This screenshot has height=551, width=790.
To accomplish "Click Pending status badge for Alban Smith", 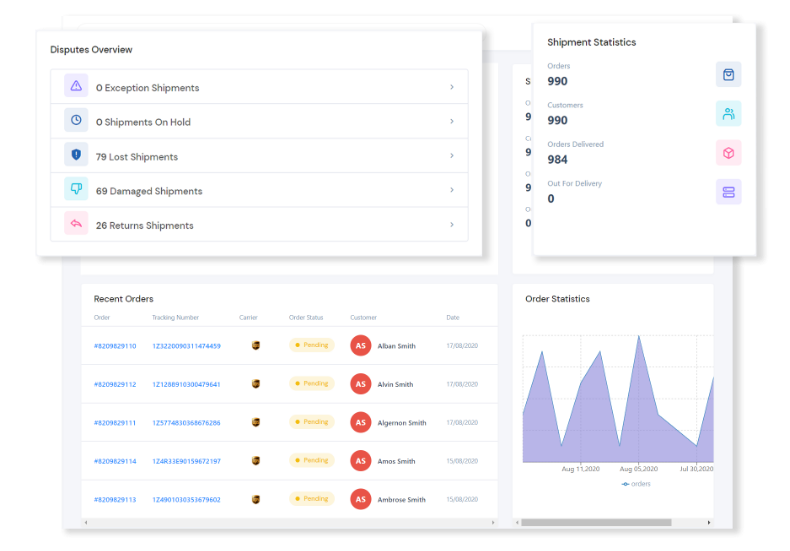I will pyautogui.click(x=312, y=345).
